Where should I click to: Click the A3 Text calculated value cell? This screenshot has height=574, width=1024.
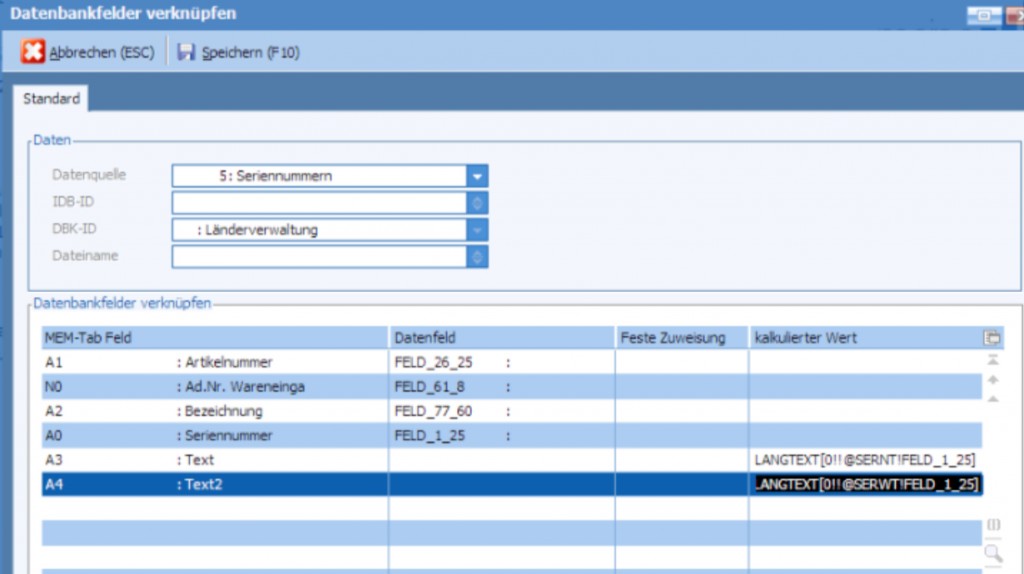866,460
